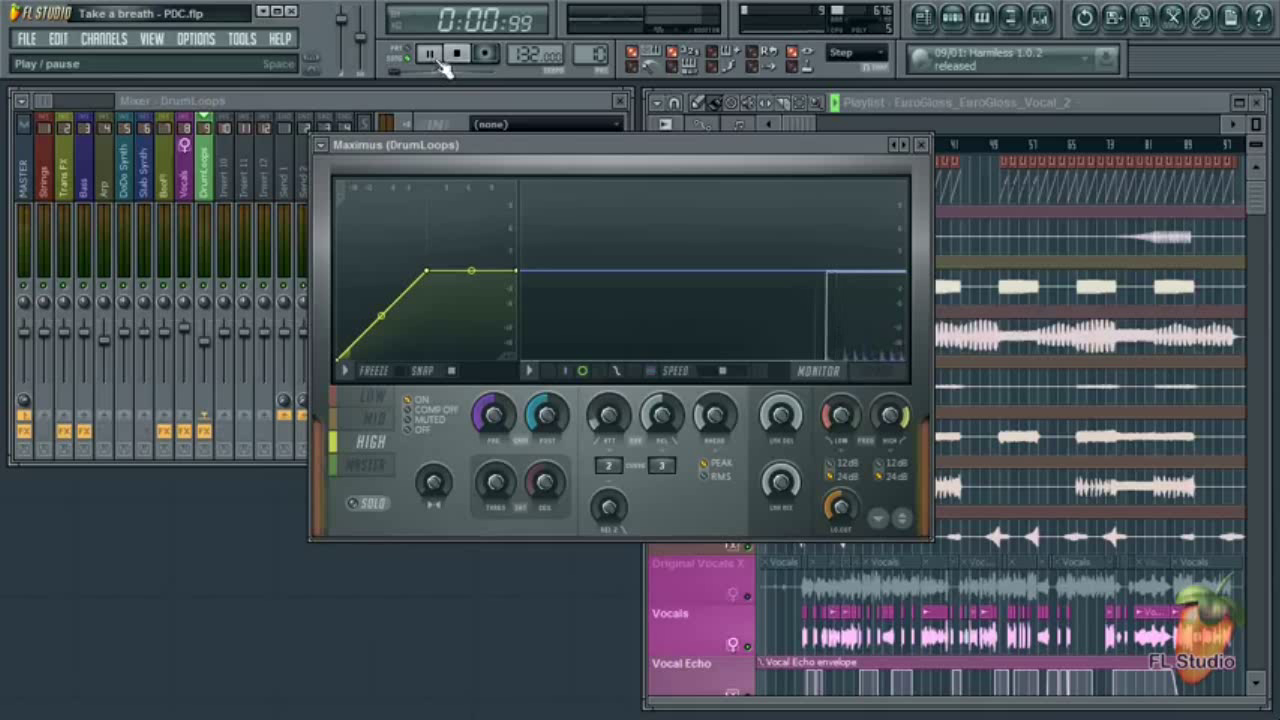Open the mixer input (none) dropdown
Viewport: 1280px width, 720px height.
tap(546, 124)
